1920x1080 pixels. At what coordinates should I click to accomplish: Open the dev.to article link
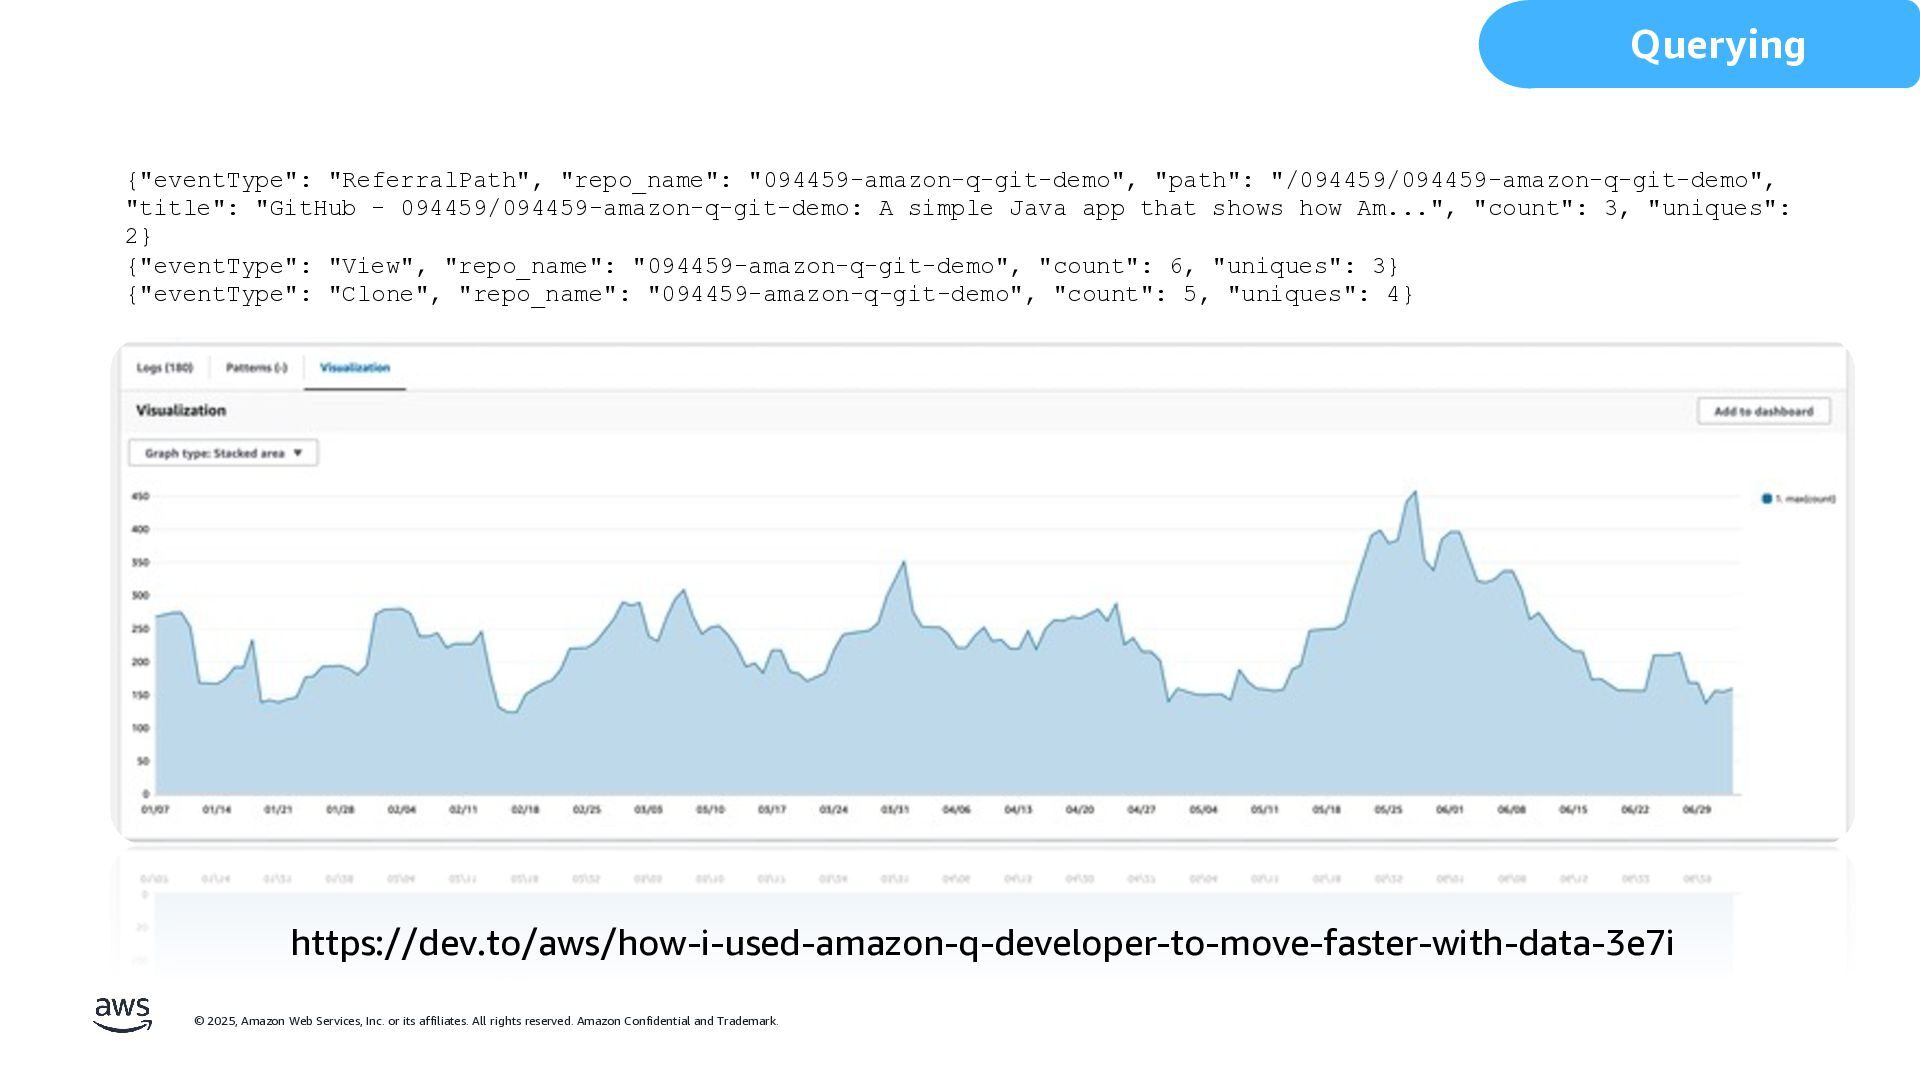(x=981, y=943)
